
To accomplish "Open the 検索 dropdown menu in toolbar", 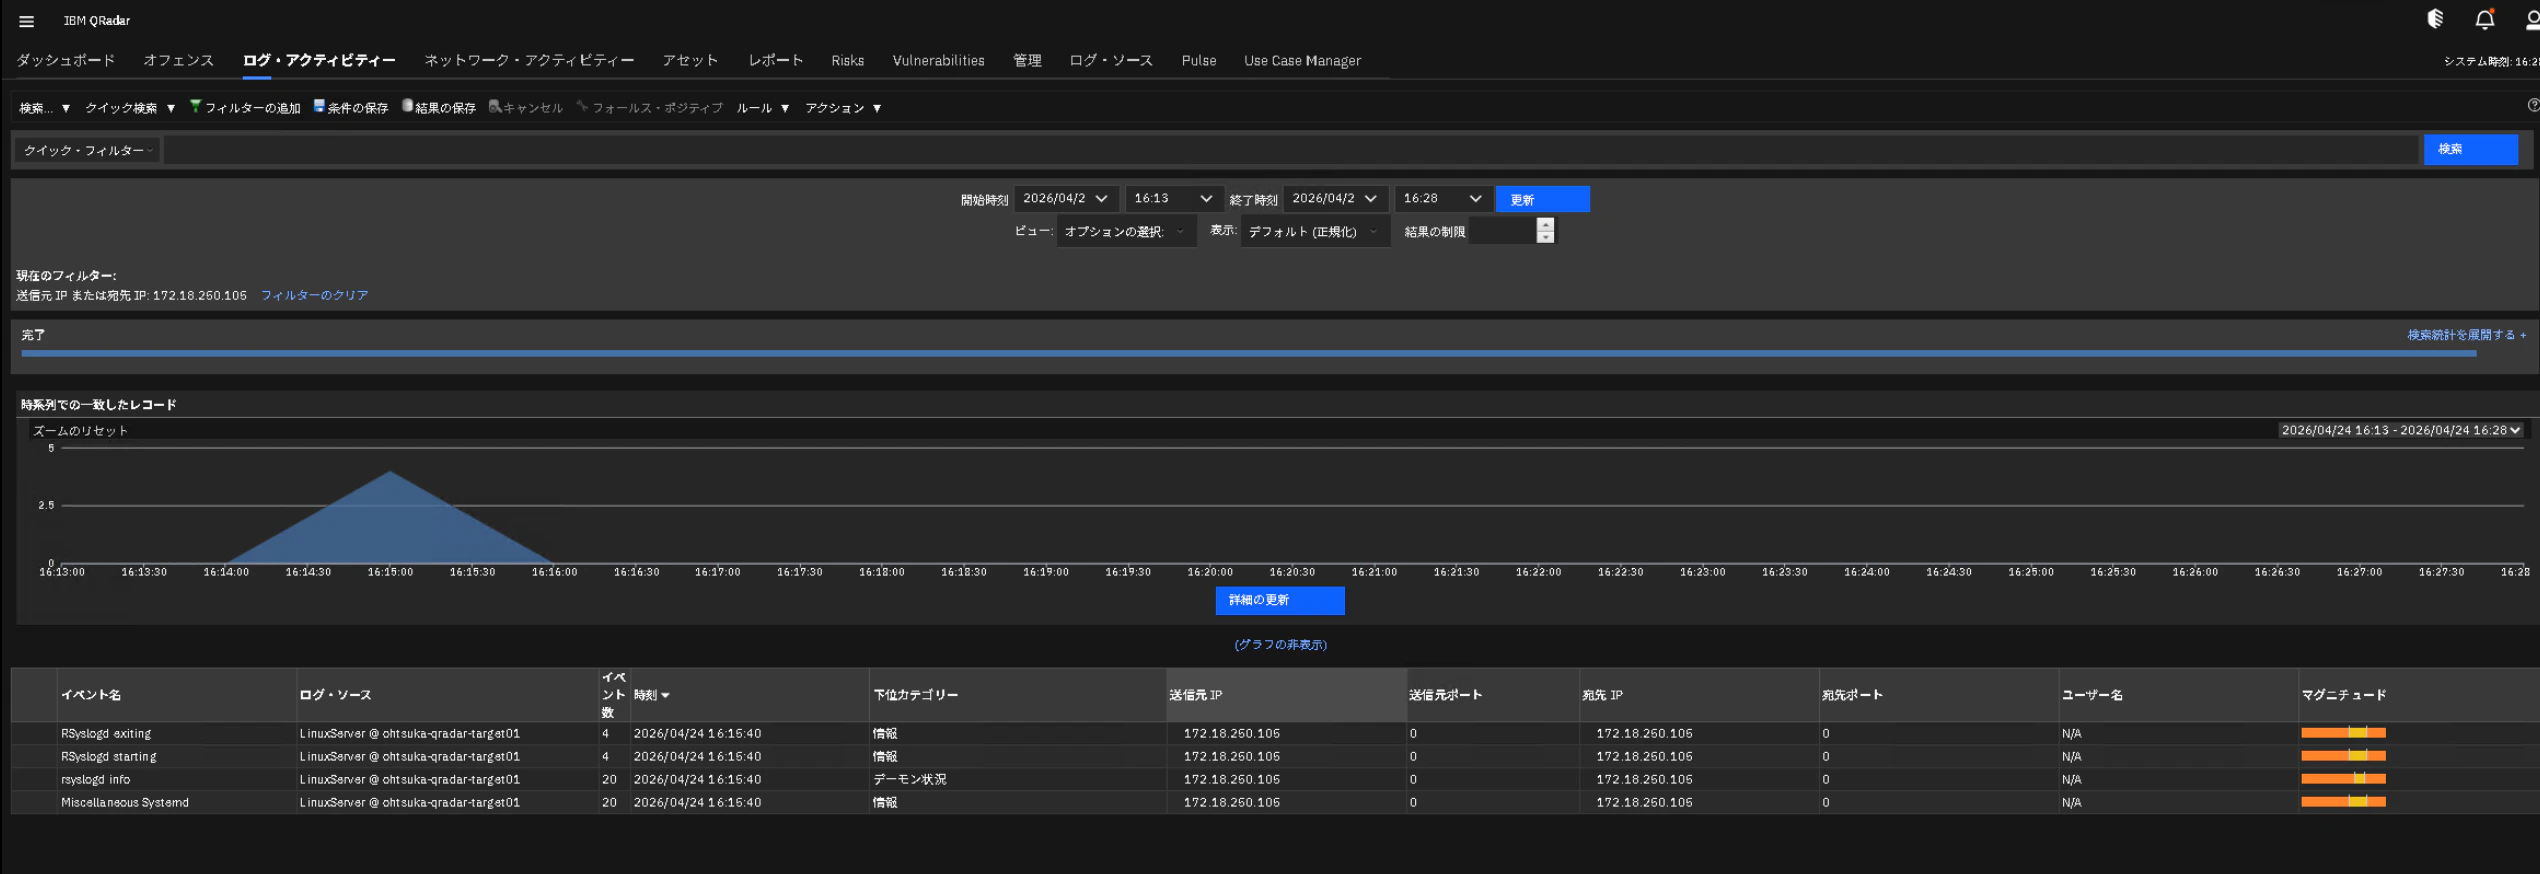I will coord(44,108).
